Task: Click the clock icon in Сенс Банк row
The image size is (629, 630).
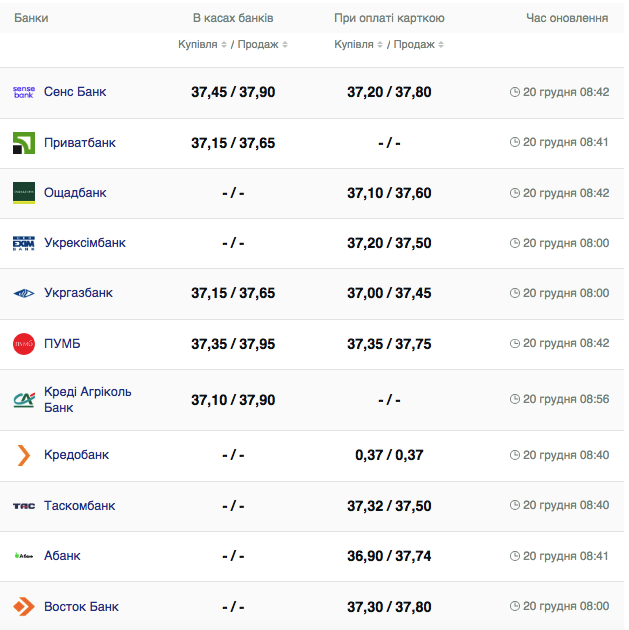Action: click(515, 92)
